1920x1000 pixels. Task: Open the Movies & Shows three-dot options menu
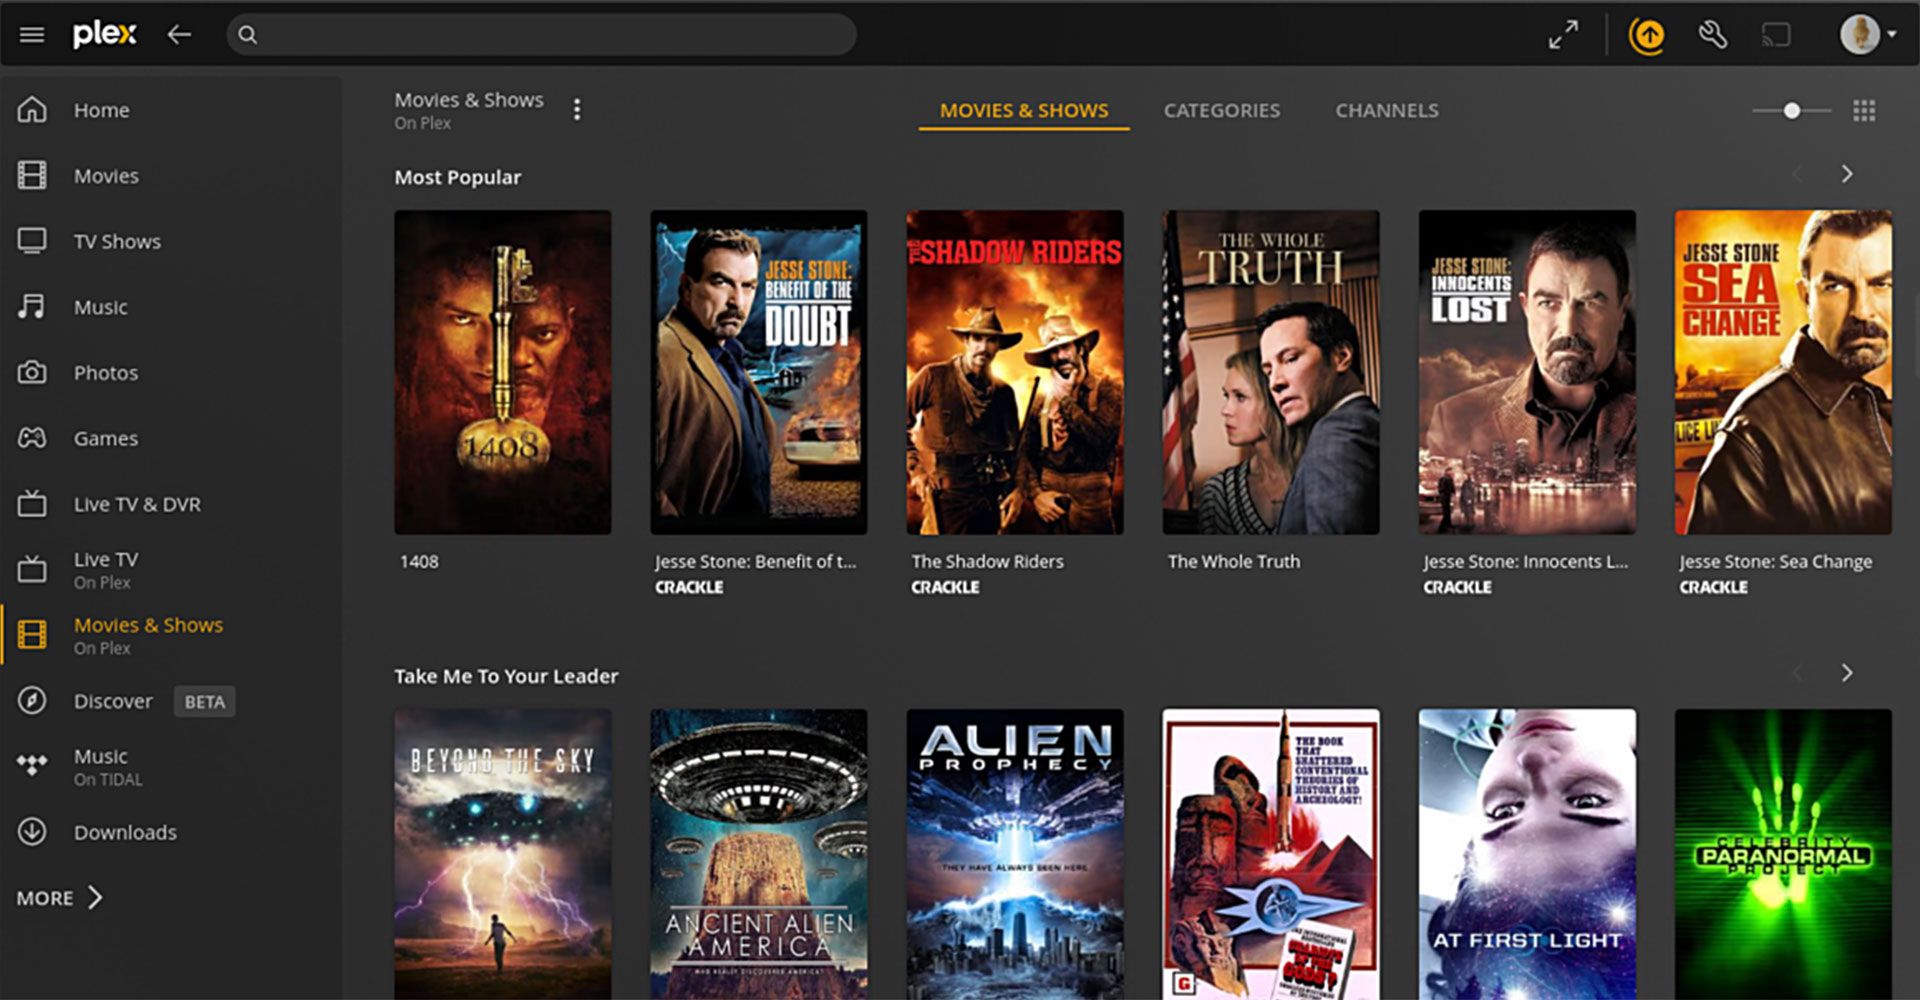577,109
